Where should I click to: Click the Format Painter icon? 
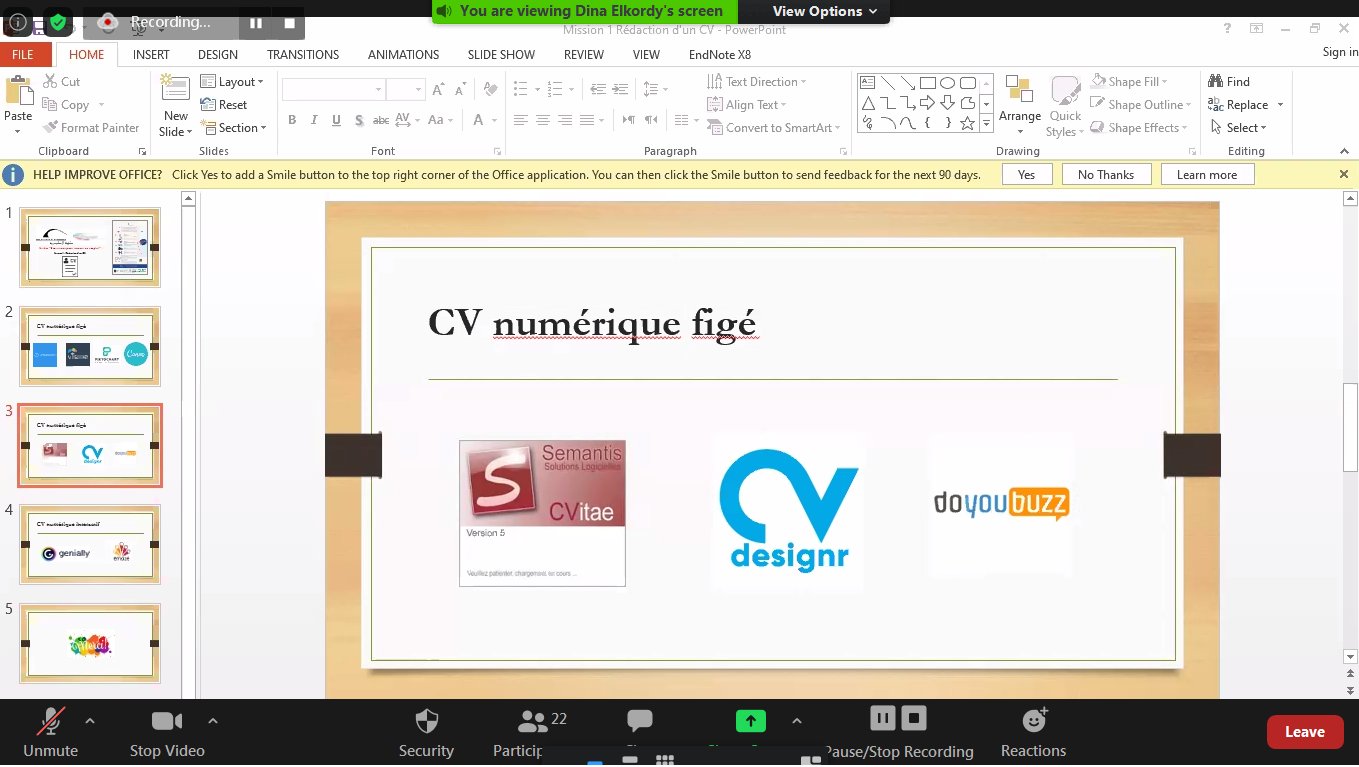[x=51, y=128]
